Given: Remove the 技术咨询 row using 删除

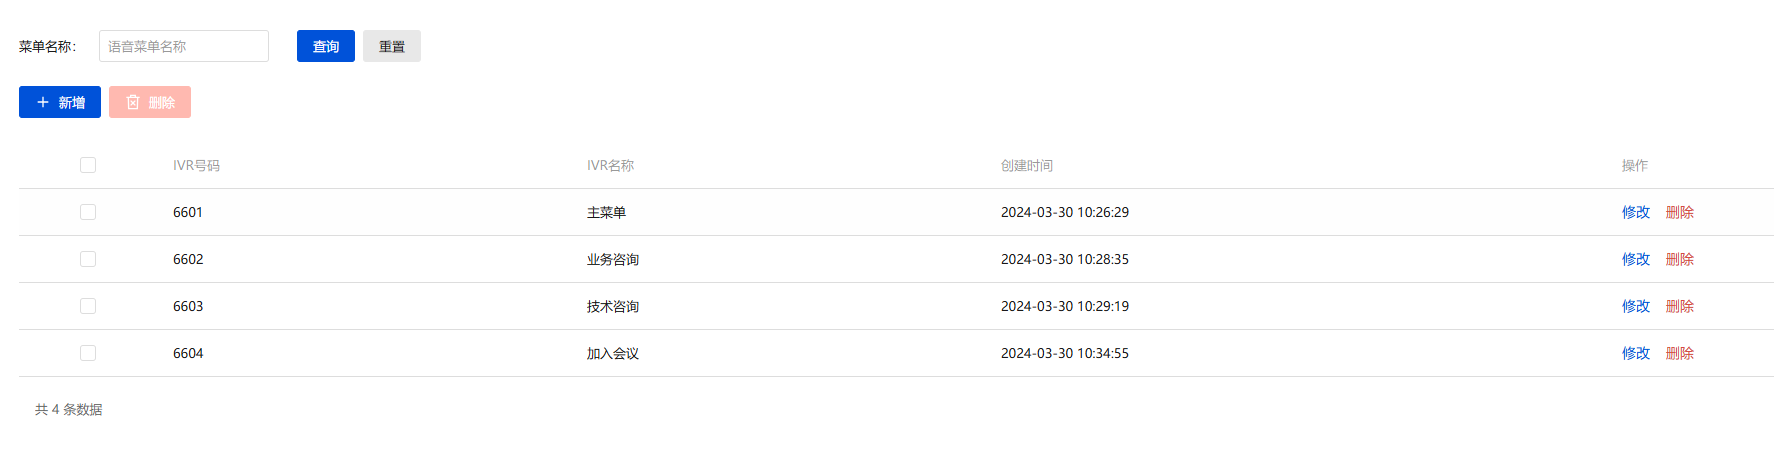Looking at the screenshot, I should [1679, 306].
